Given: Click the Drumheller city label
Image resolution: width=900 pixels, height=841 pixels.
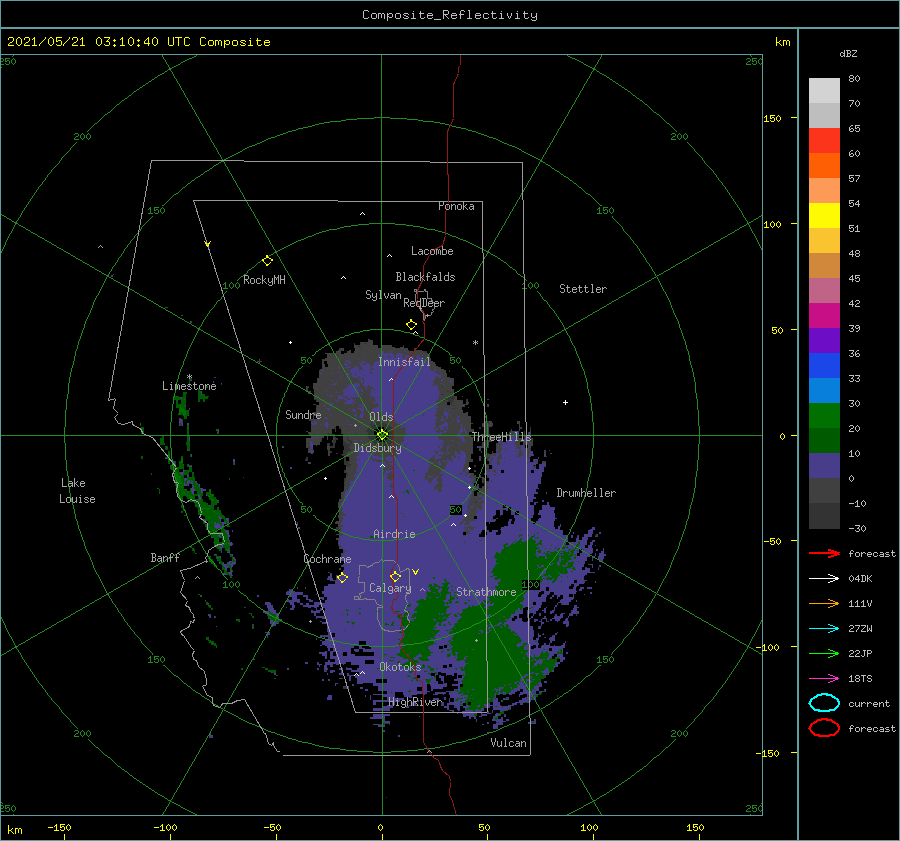Looking at the screenshot, I should 586,493.
